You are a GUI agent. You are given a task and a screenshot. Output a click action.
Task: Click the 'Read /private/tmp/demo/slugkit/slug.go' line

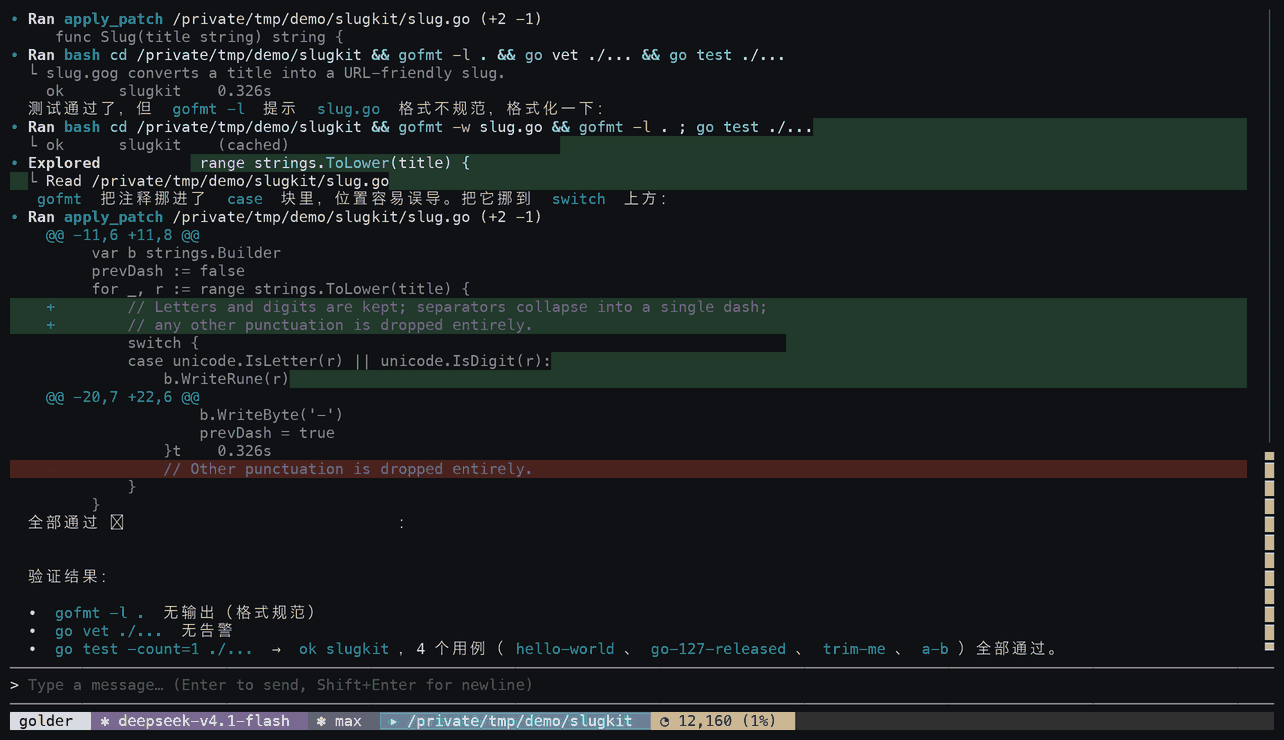click(x=217, y=181)
